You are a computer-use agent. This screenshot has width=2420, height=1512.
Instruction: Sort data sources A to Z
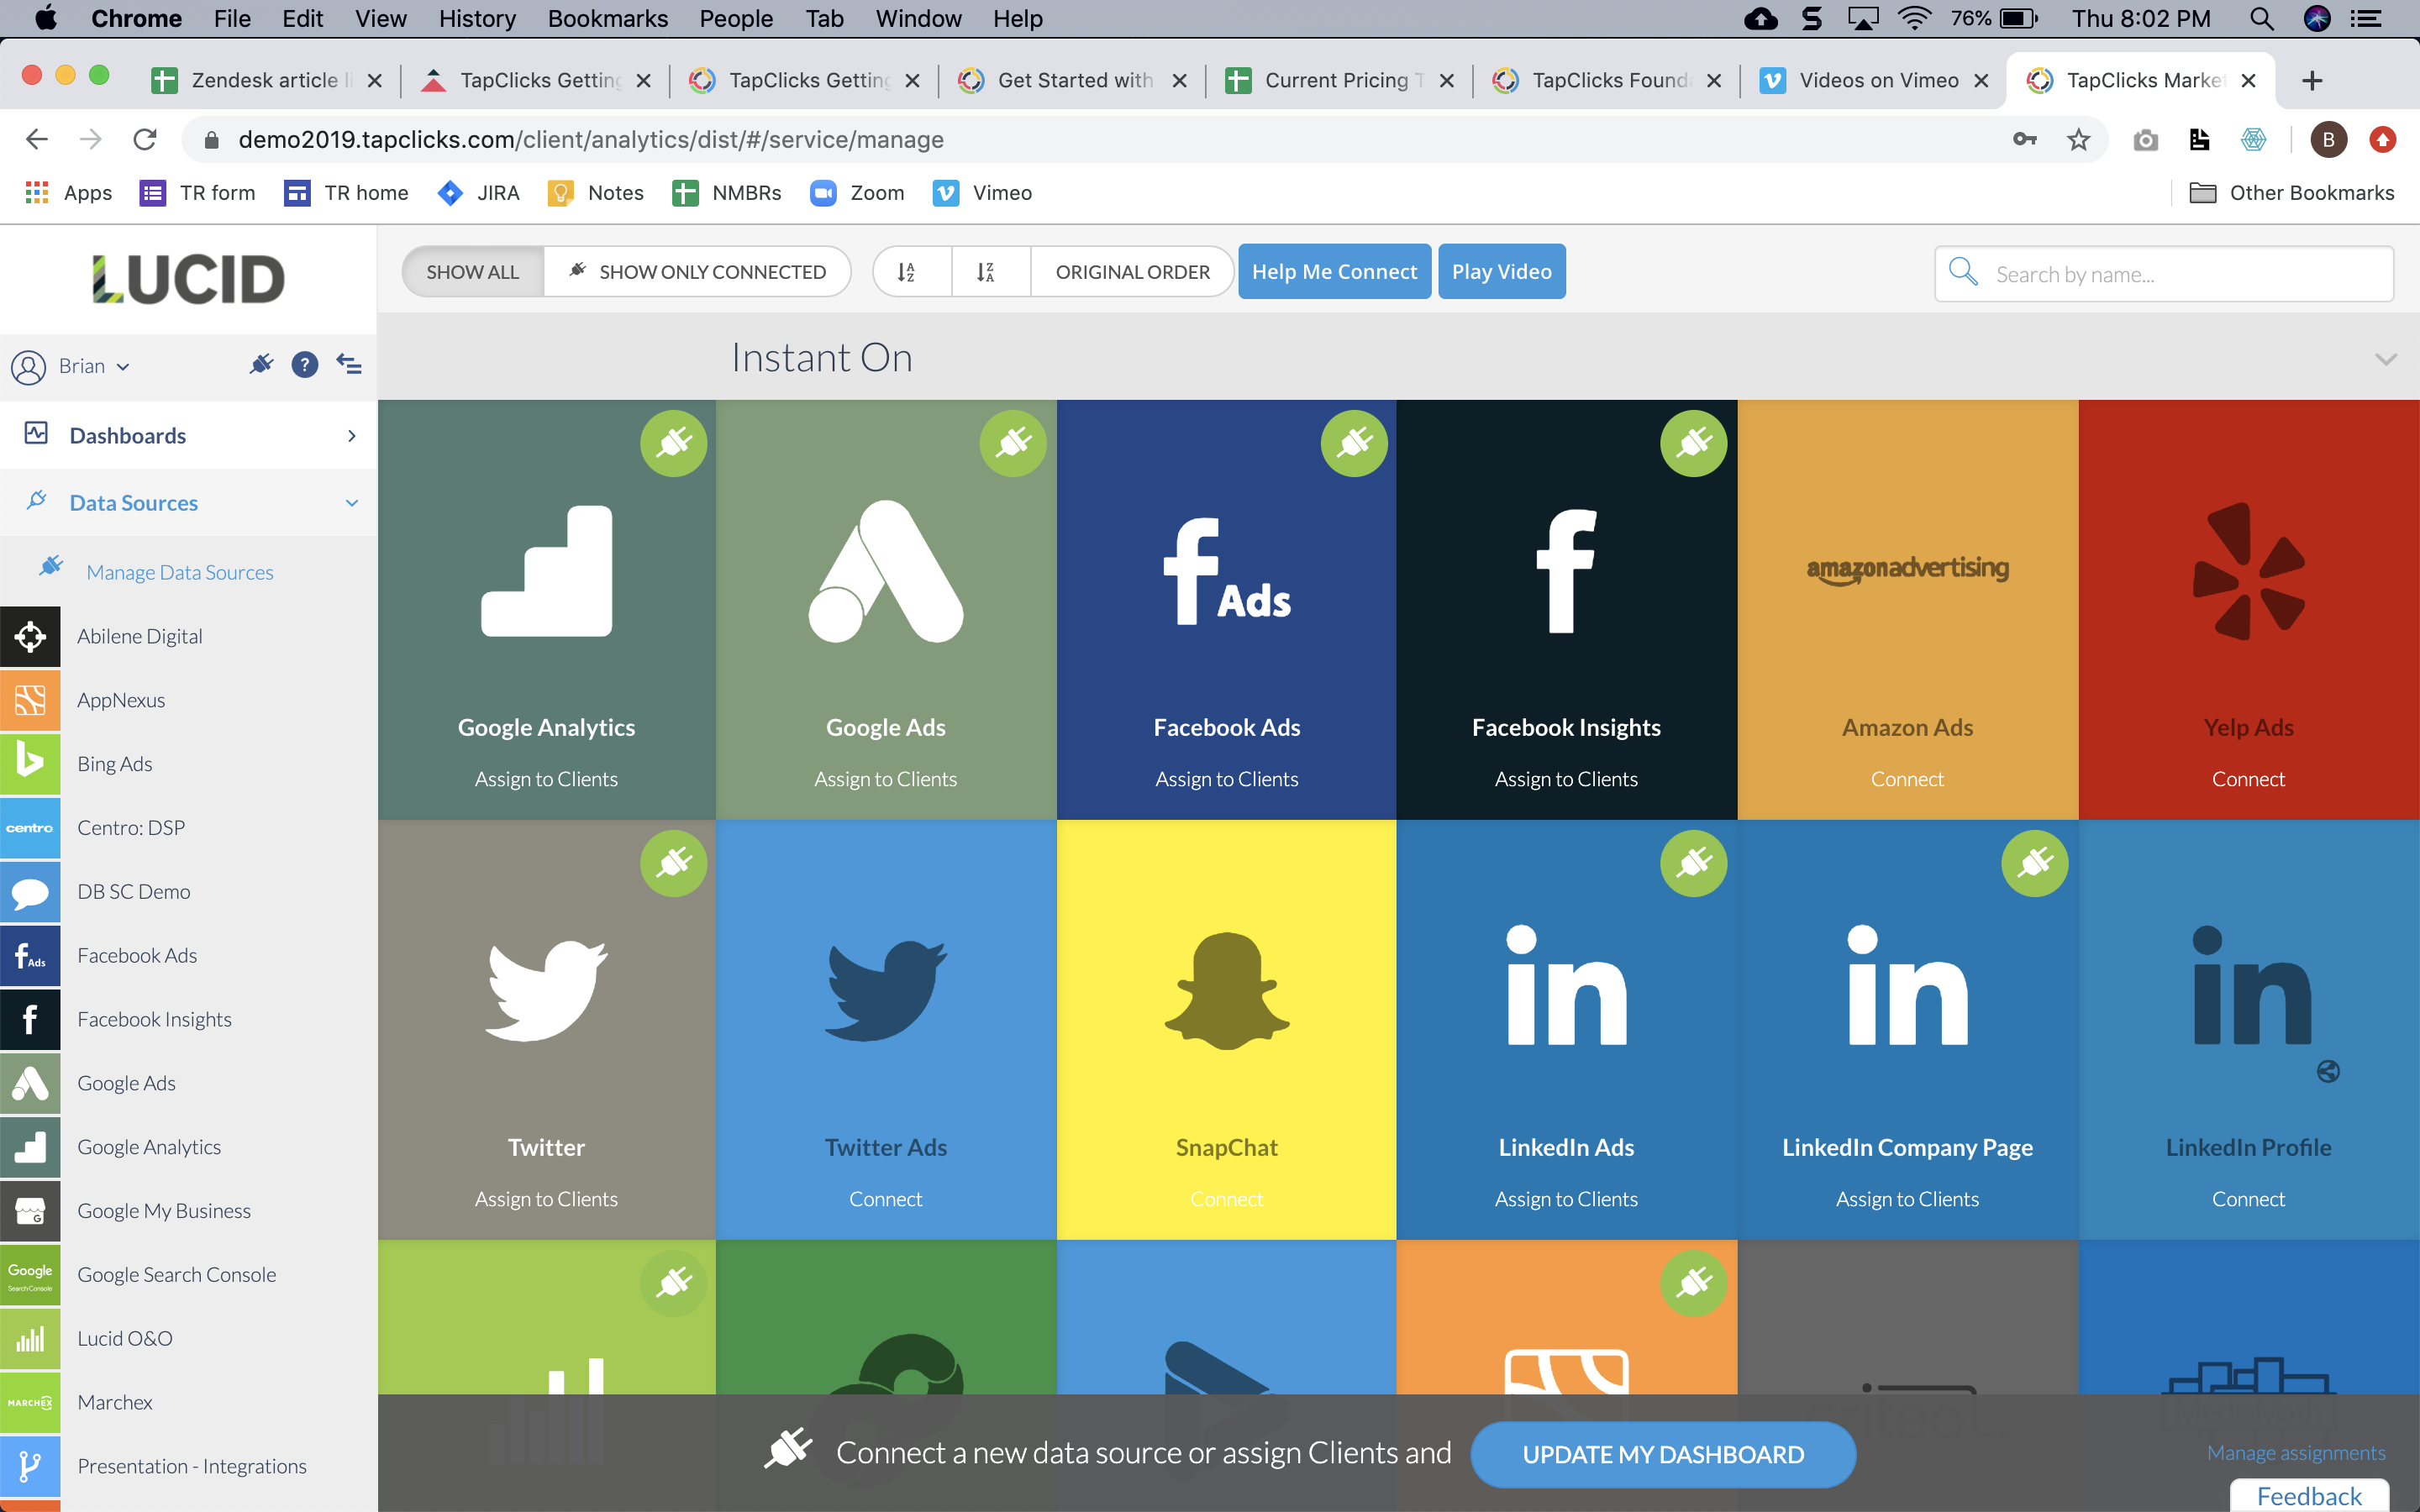910,272
